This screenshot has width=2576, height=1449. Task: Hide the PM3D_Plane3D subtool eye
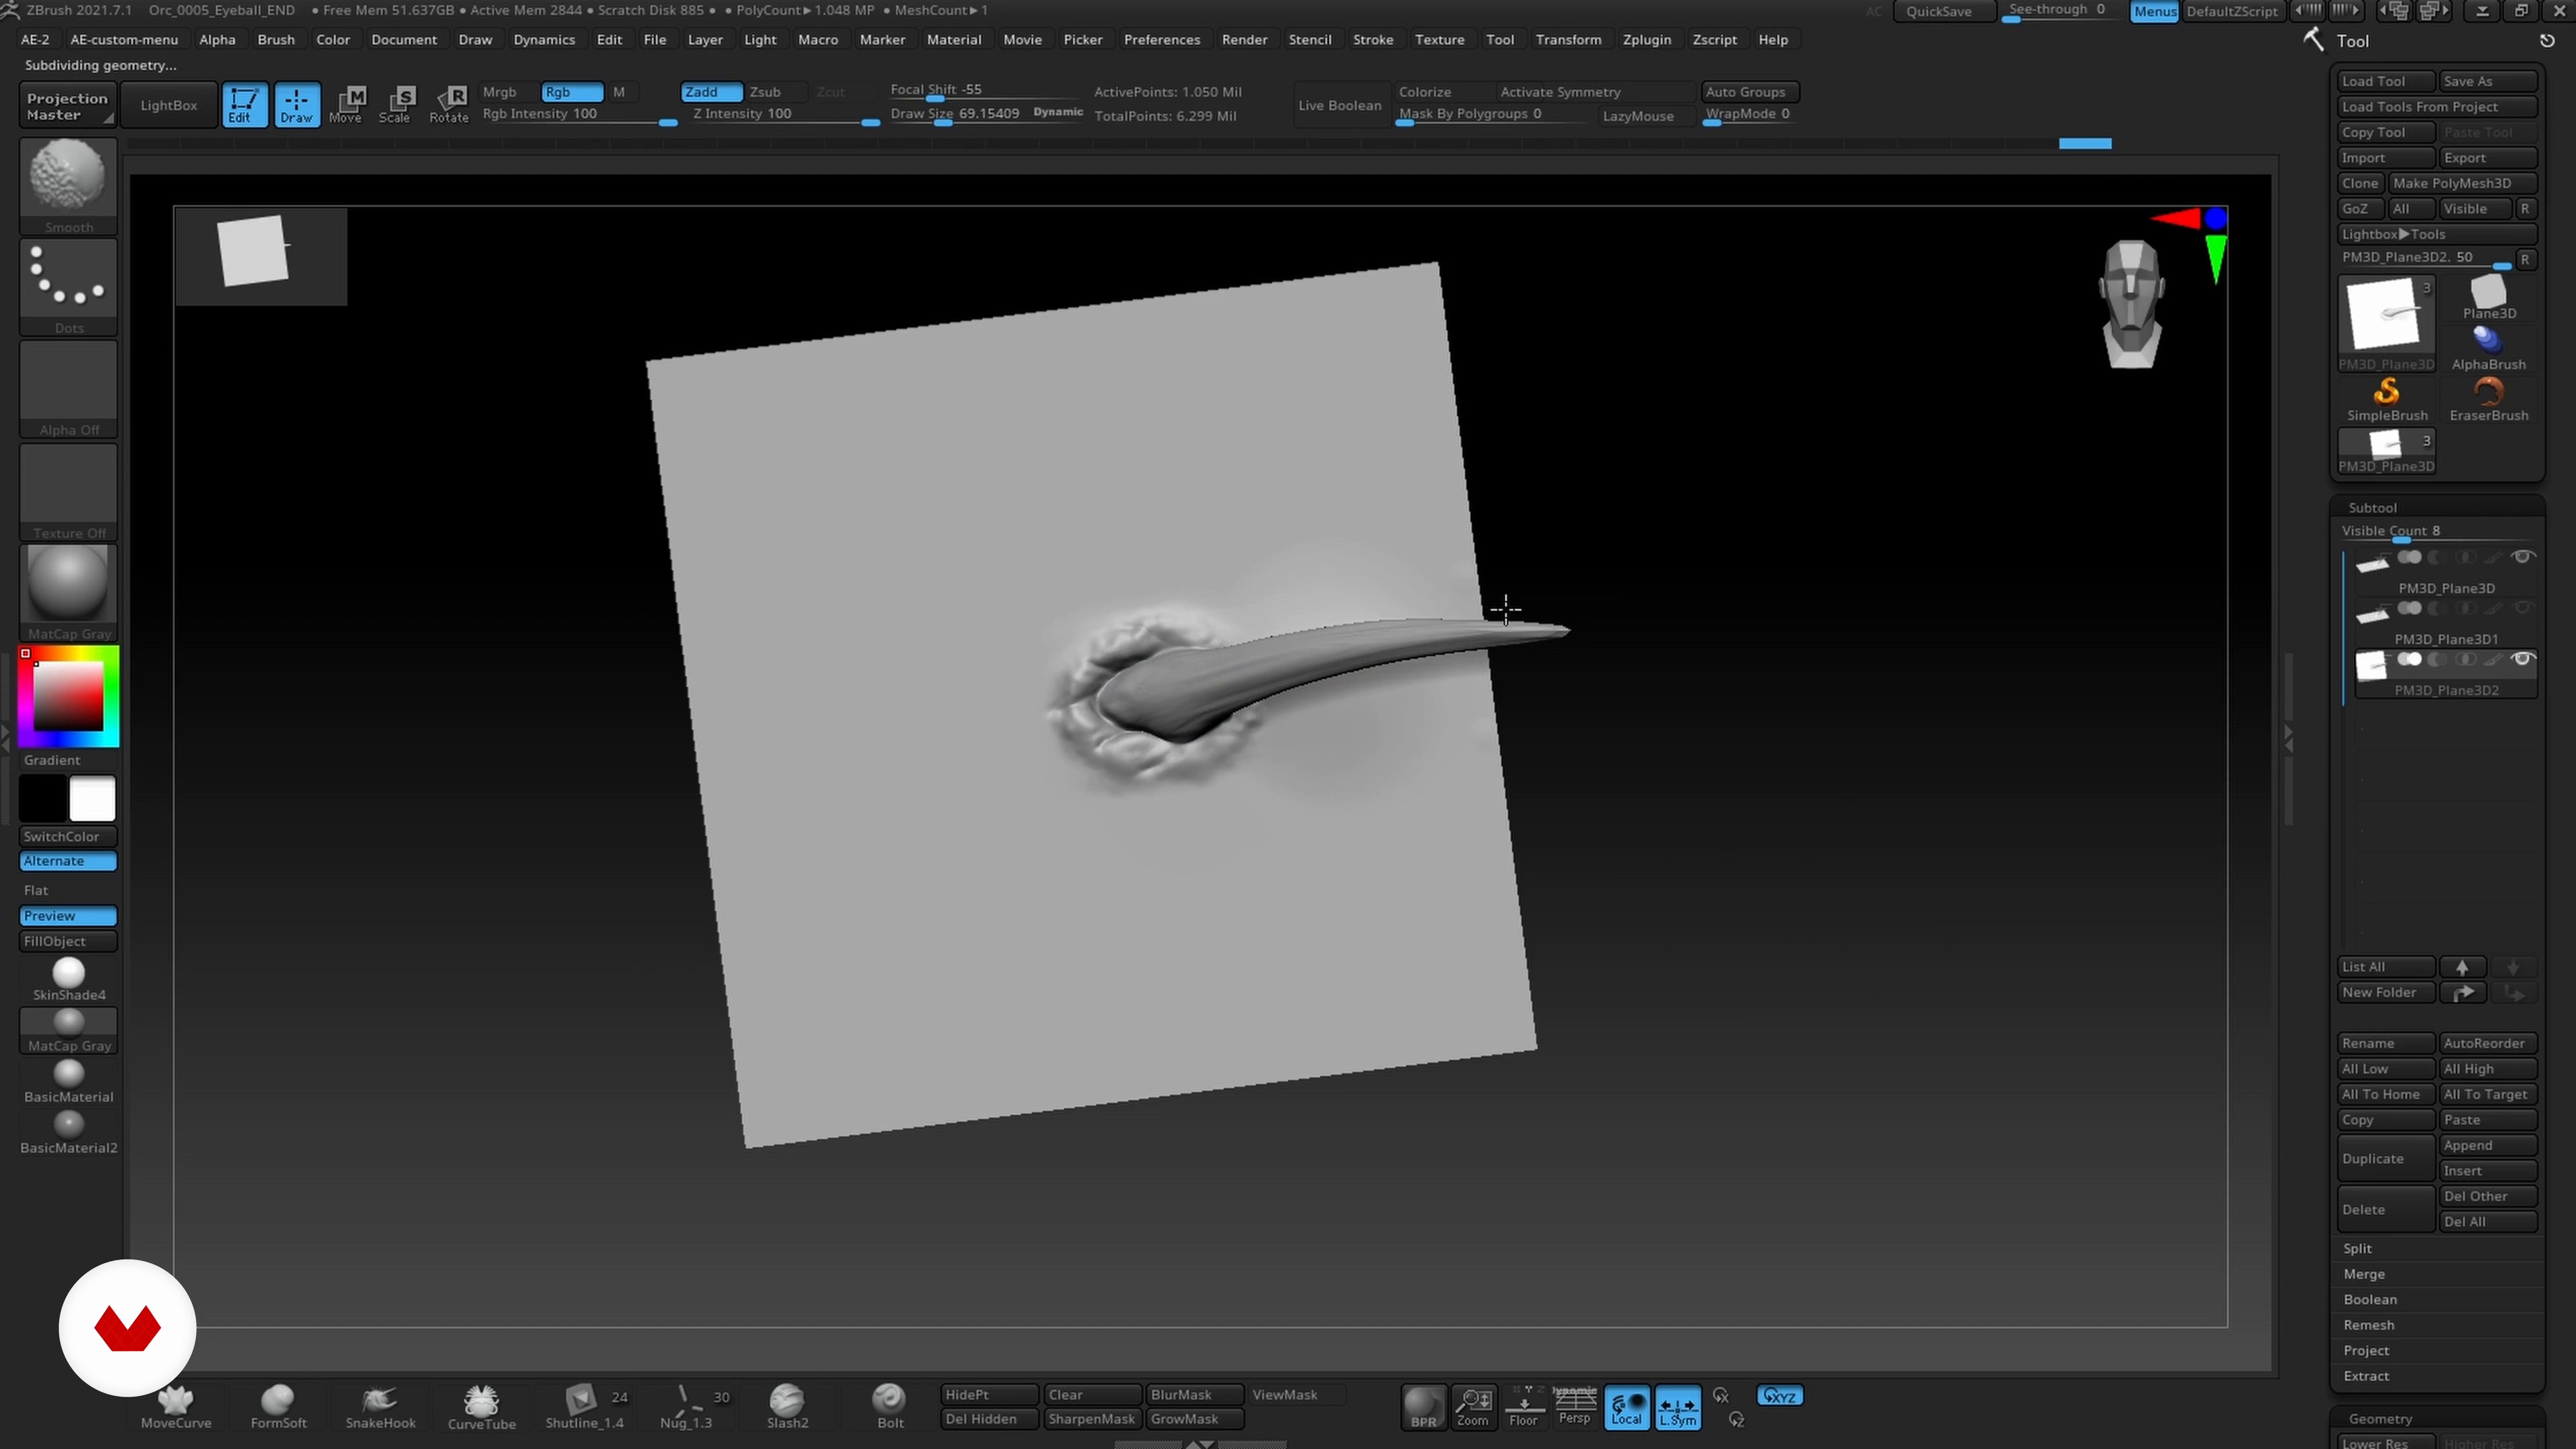click(2522, 557)
